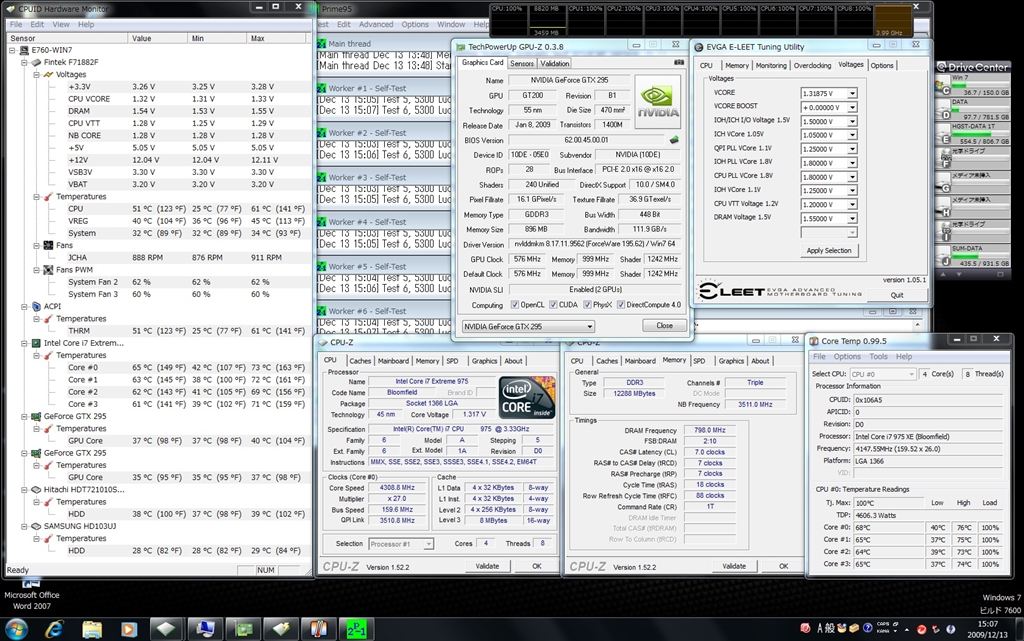The image size is (1024, 641).
Task: Toggle the PhysX checkbox in GPU-Z
Action: click(x=587, y=305)
